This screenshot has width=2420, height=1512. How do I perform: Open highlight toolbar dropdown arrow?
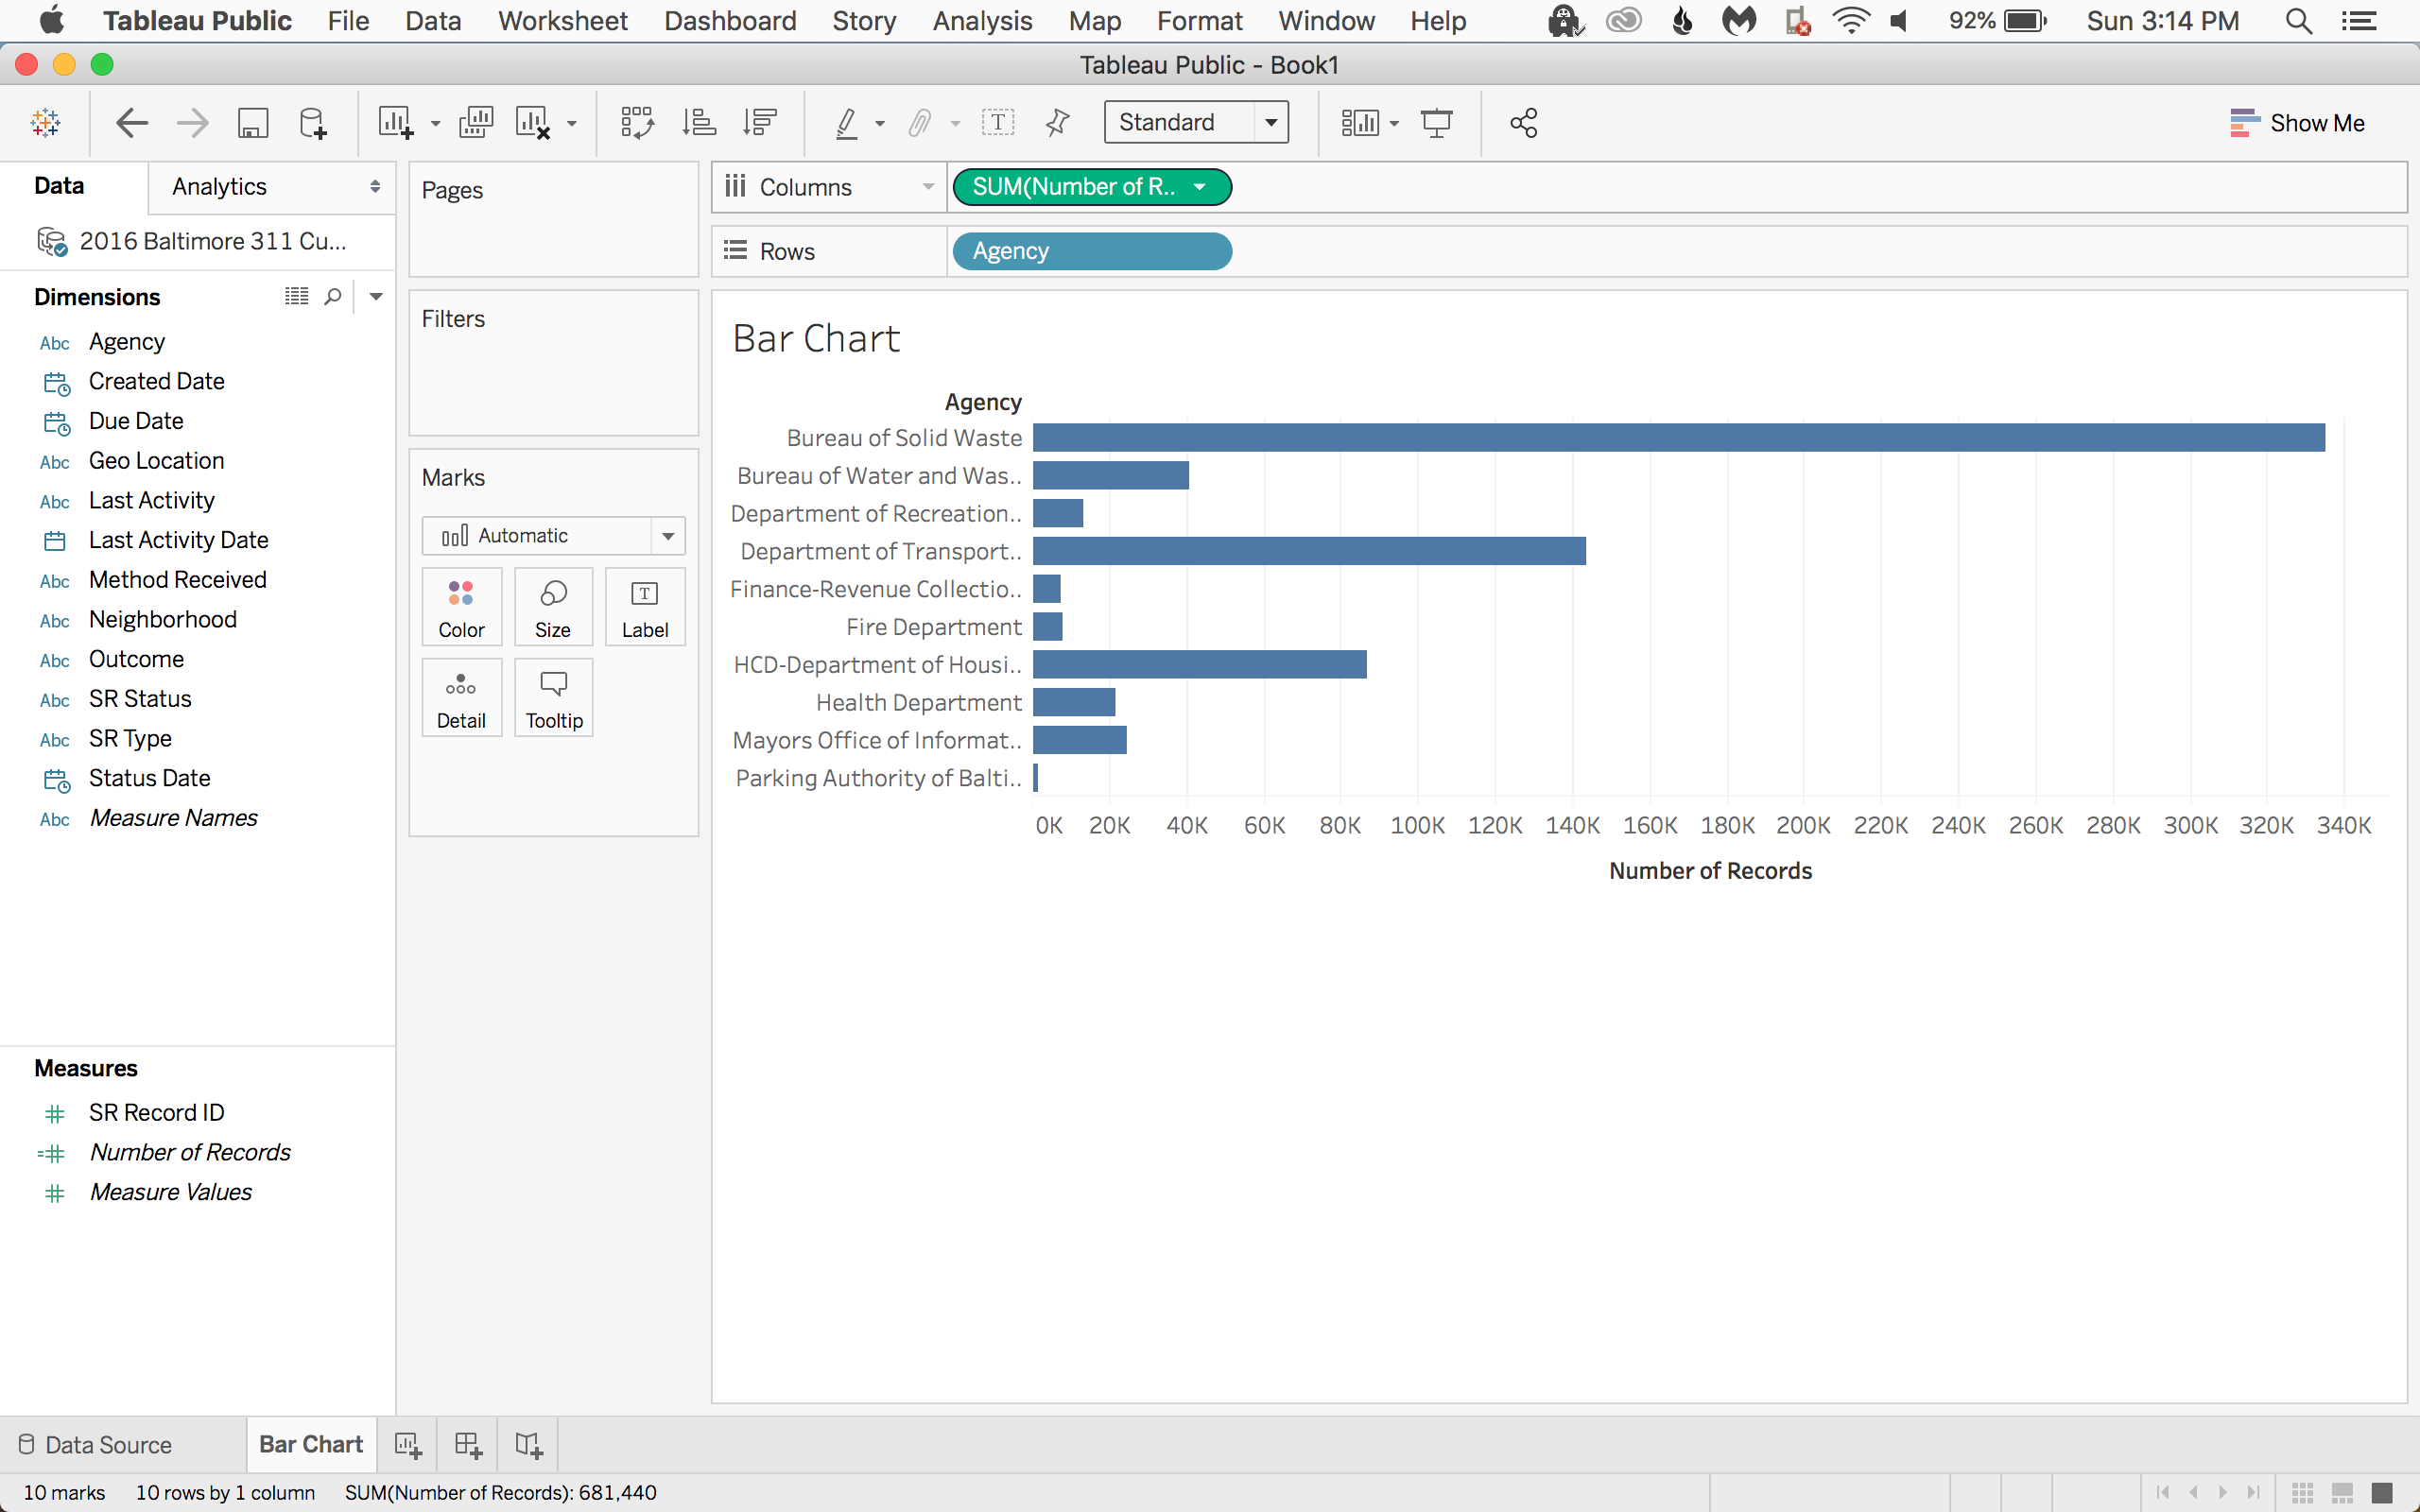point(880,125)
